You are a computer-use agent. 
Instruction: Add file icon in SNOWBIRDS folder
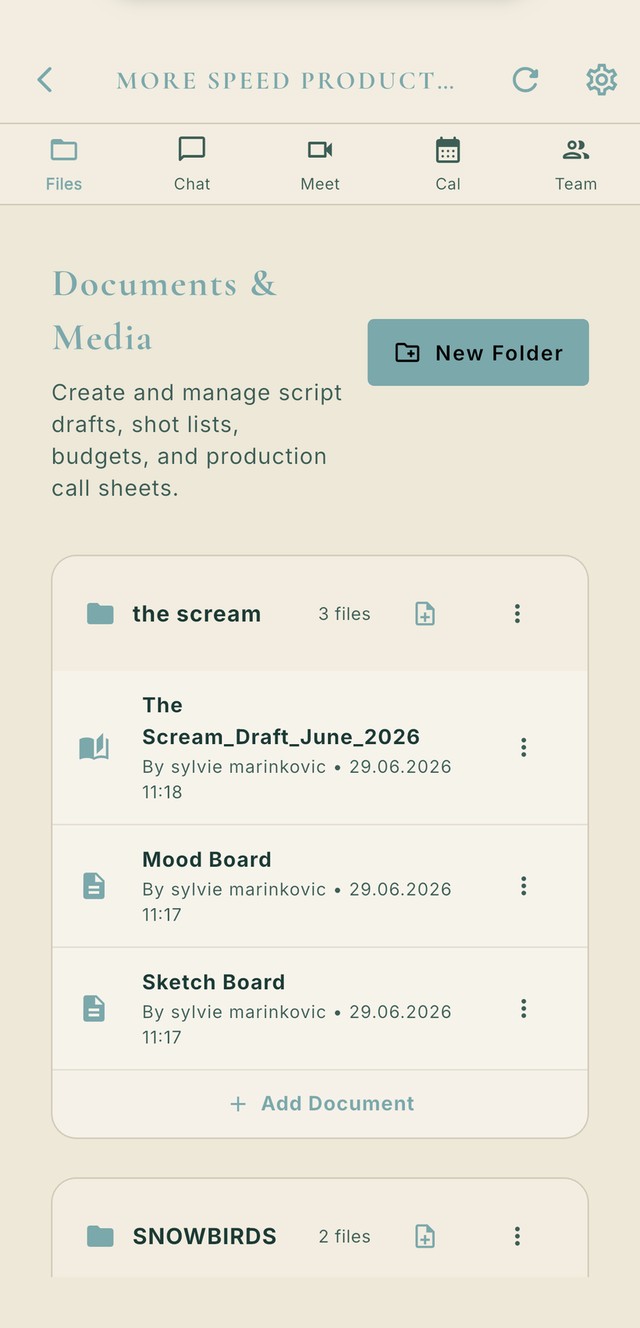(425, 1237)
